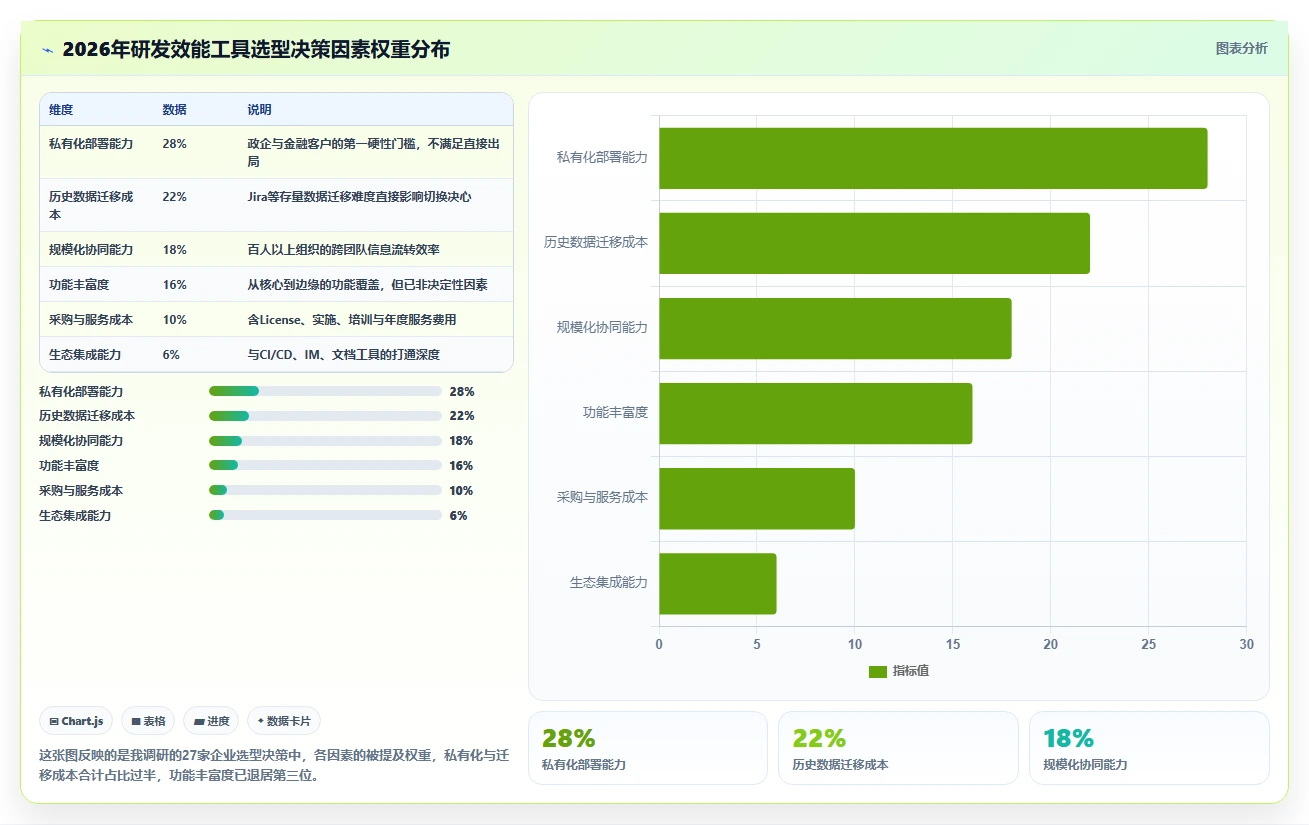The width and height of the screenshot is (1309, 825).
Task: Click the description starting with 含License
Action: pyautogui.click(x=352, y=320)
